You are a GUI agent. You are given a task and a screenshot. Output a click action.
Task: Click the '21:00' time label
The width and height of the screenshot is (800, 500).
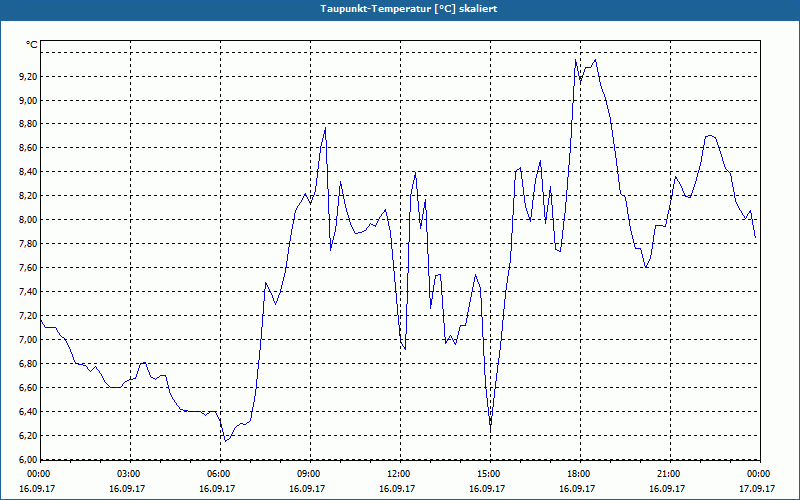click(x=667, y=473)
